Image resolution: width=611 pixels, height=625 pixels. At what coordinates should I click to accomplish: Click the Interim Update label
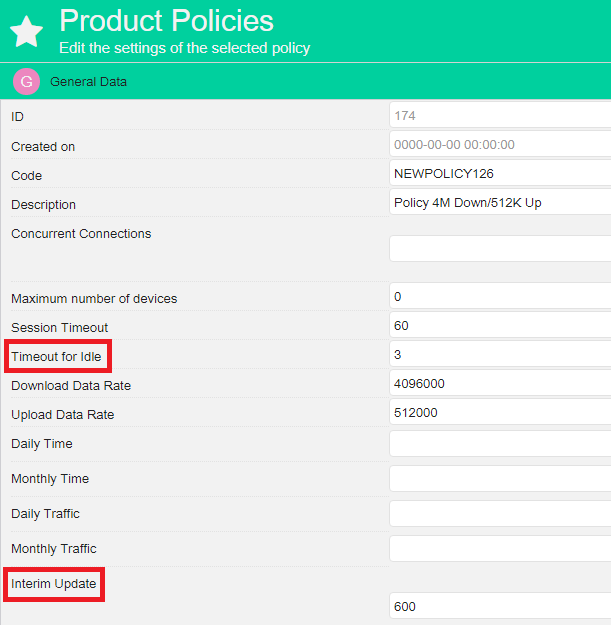(x=54, y=583)
